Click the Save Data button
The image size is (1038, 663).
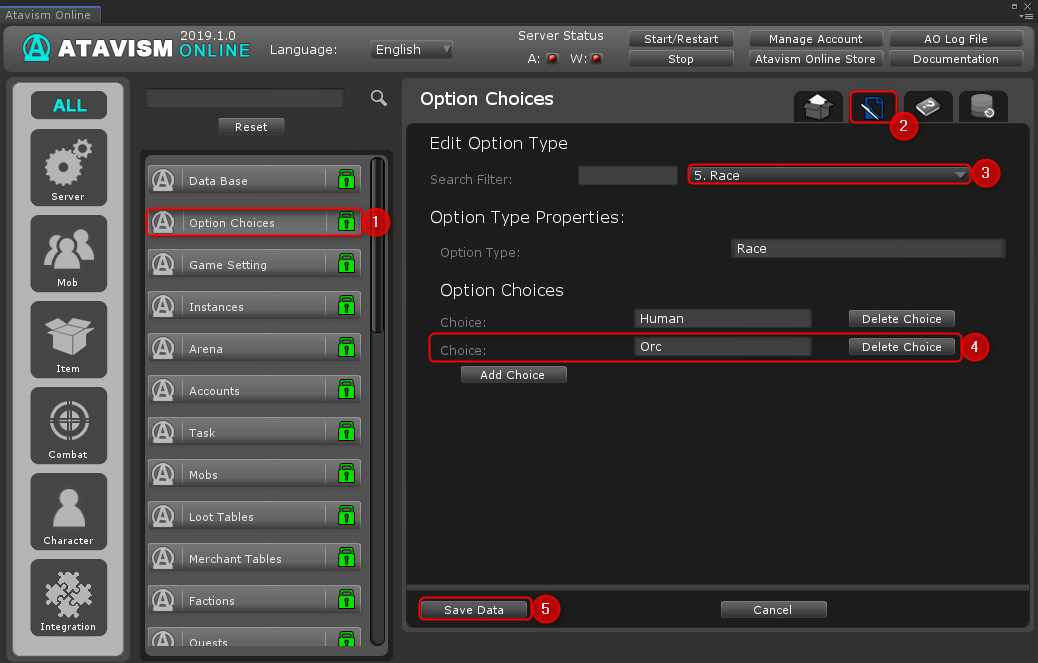tap(474, 609)
